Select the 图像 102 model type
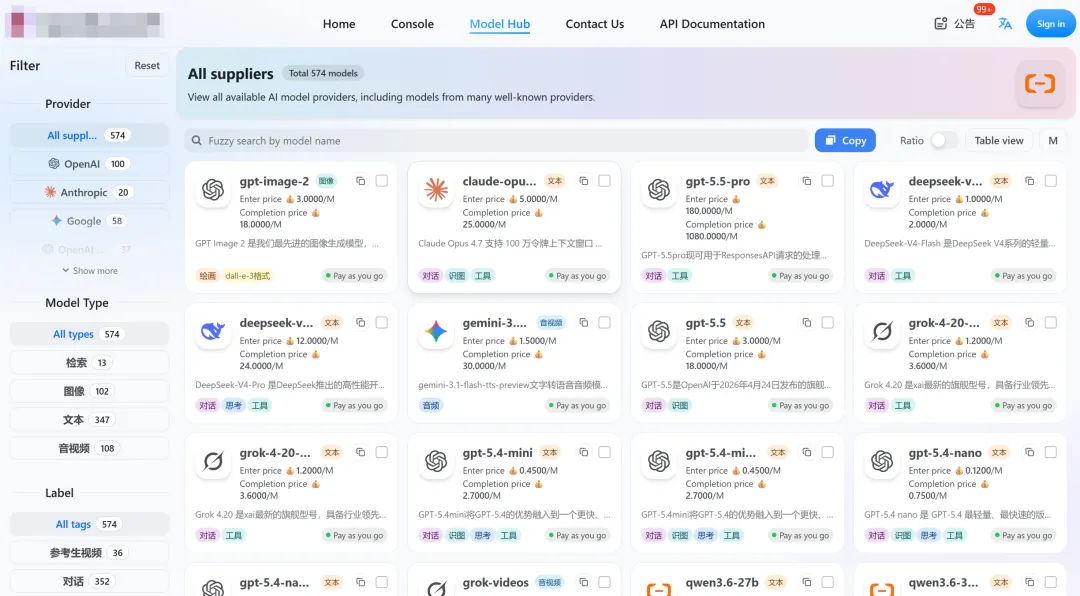Screen dimensions: 1080x596 89,391
